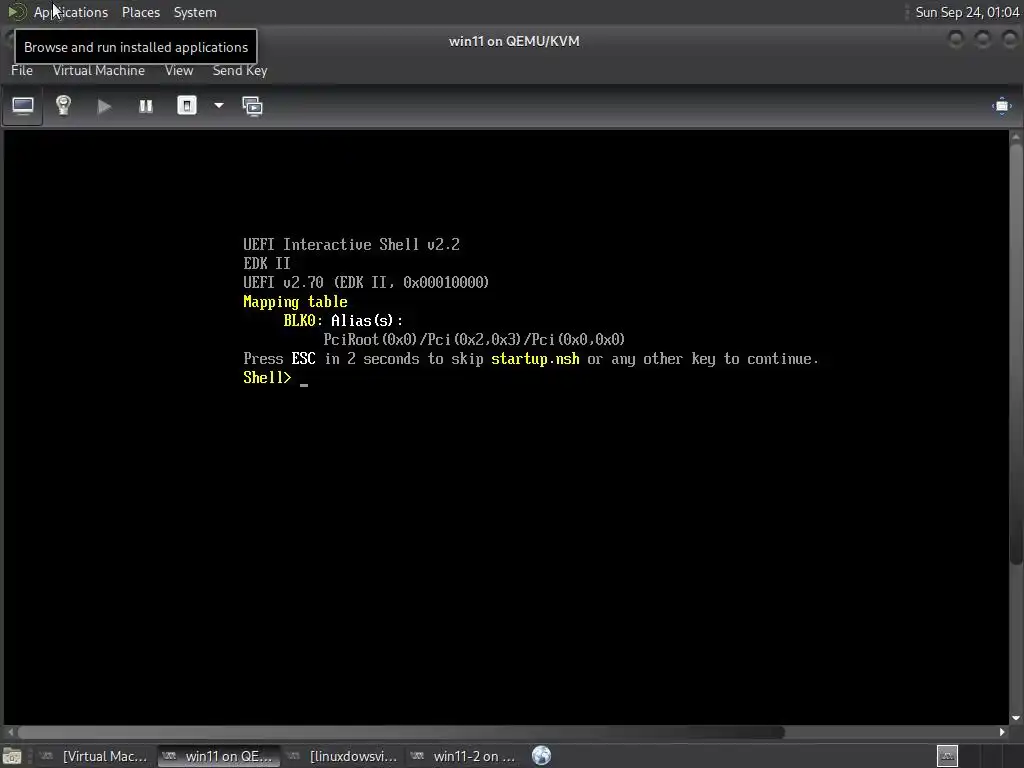Switch to linuxdowsvi taskbar window
The height and width of the screenshot is (768, 1024).
coord(343,756)
